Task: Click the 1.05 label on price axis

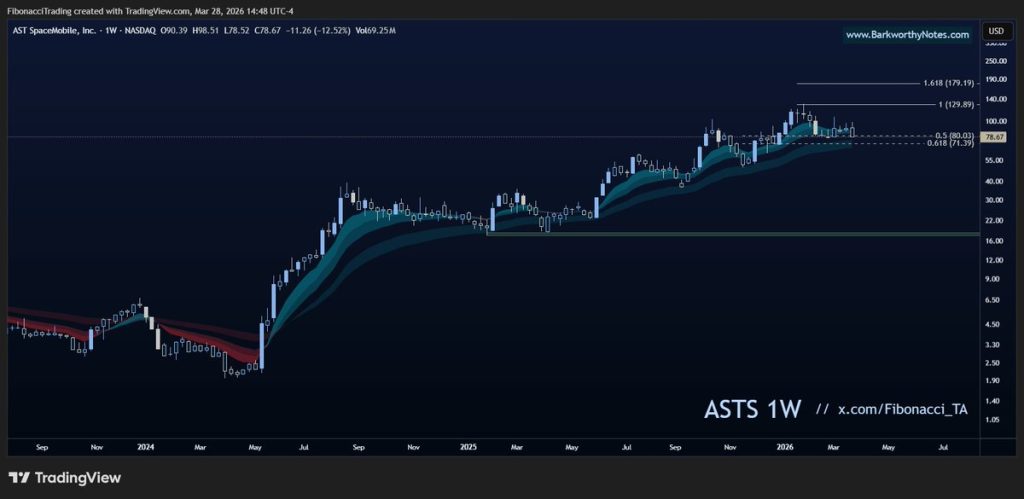Action: pyautogui.click(x=995, y=420)
